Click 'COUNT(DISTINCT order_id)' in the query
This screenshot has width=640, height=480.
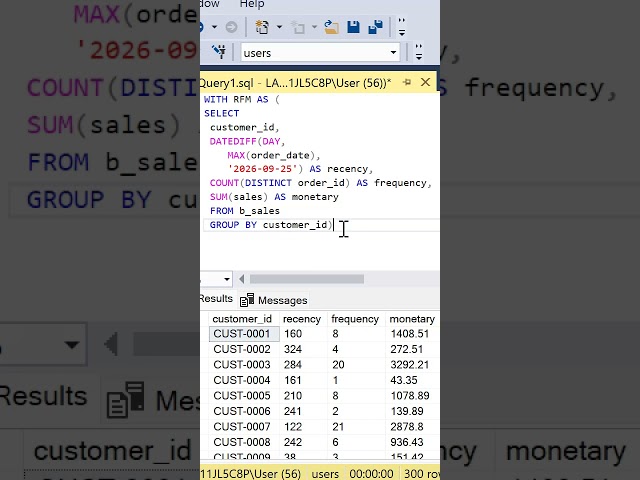pos(280,183)
